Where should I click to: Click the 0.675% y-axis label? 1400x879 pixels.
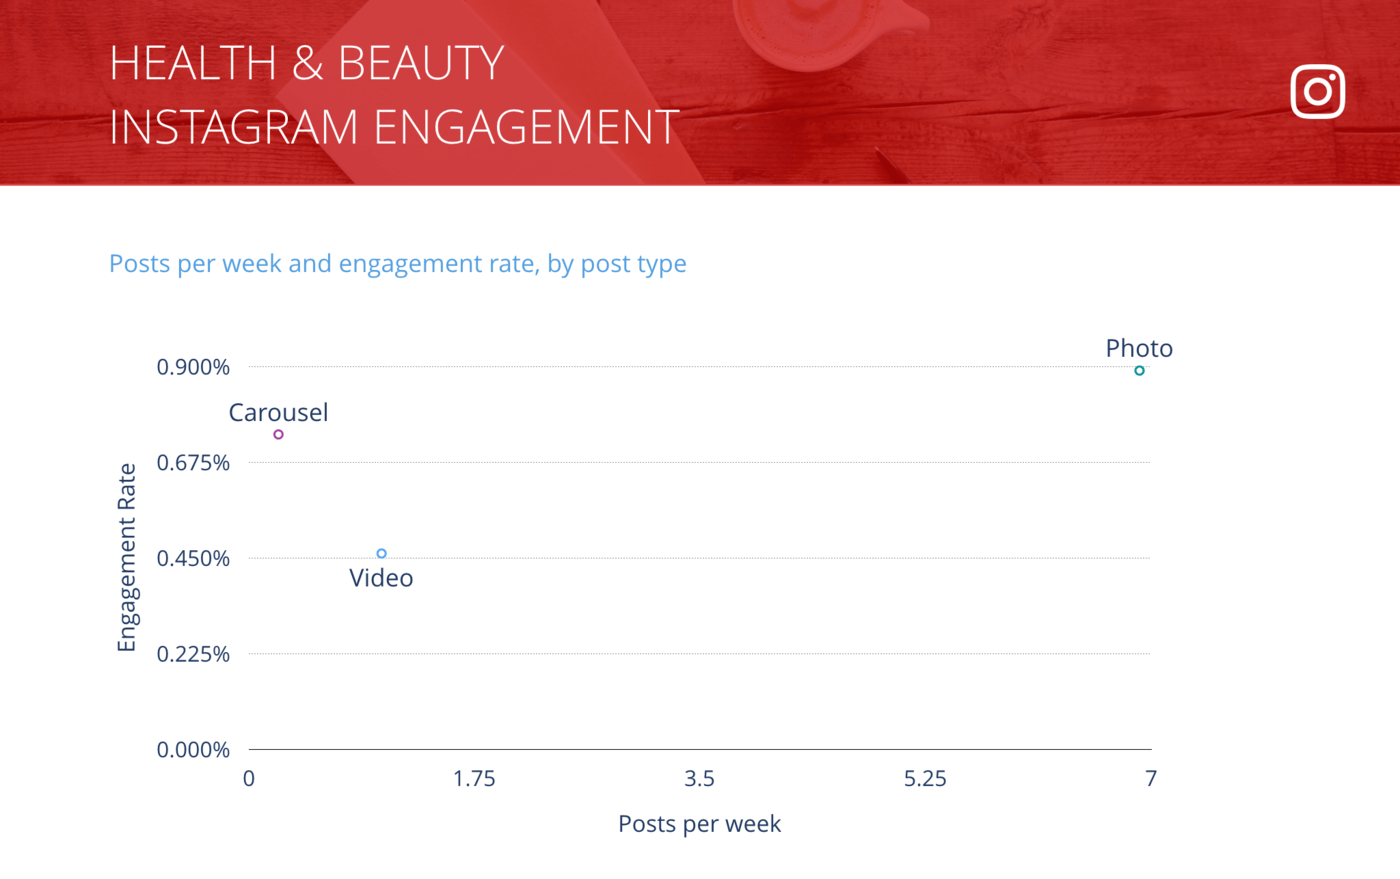click(193, 463)
